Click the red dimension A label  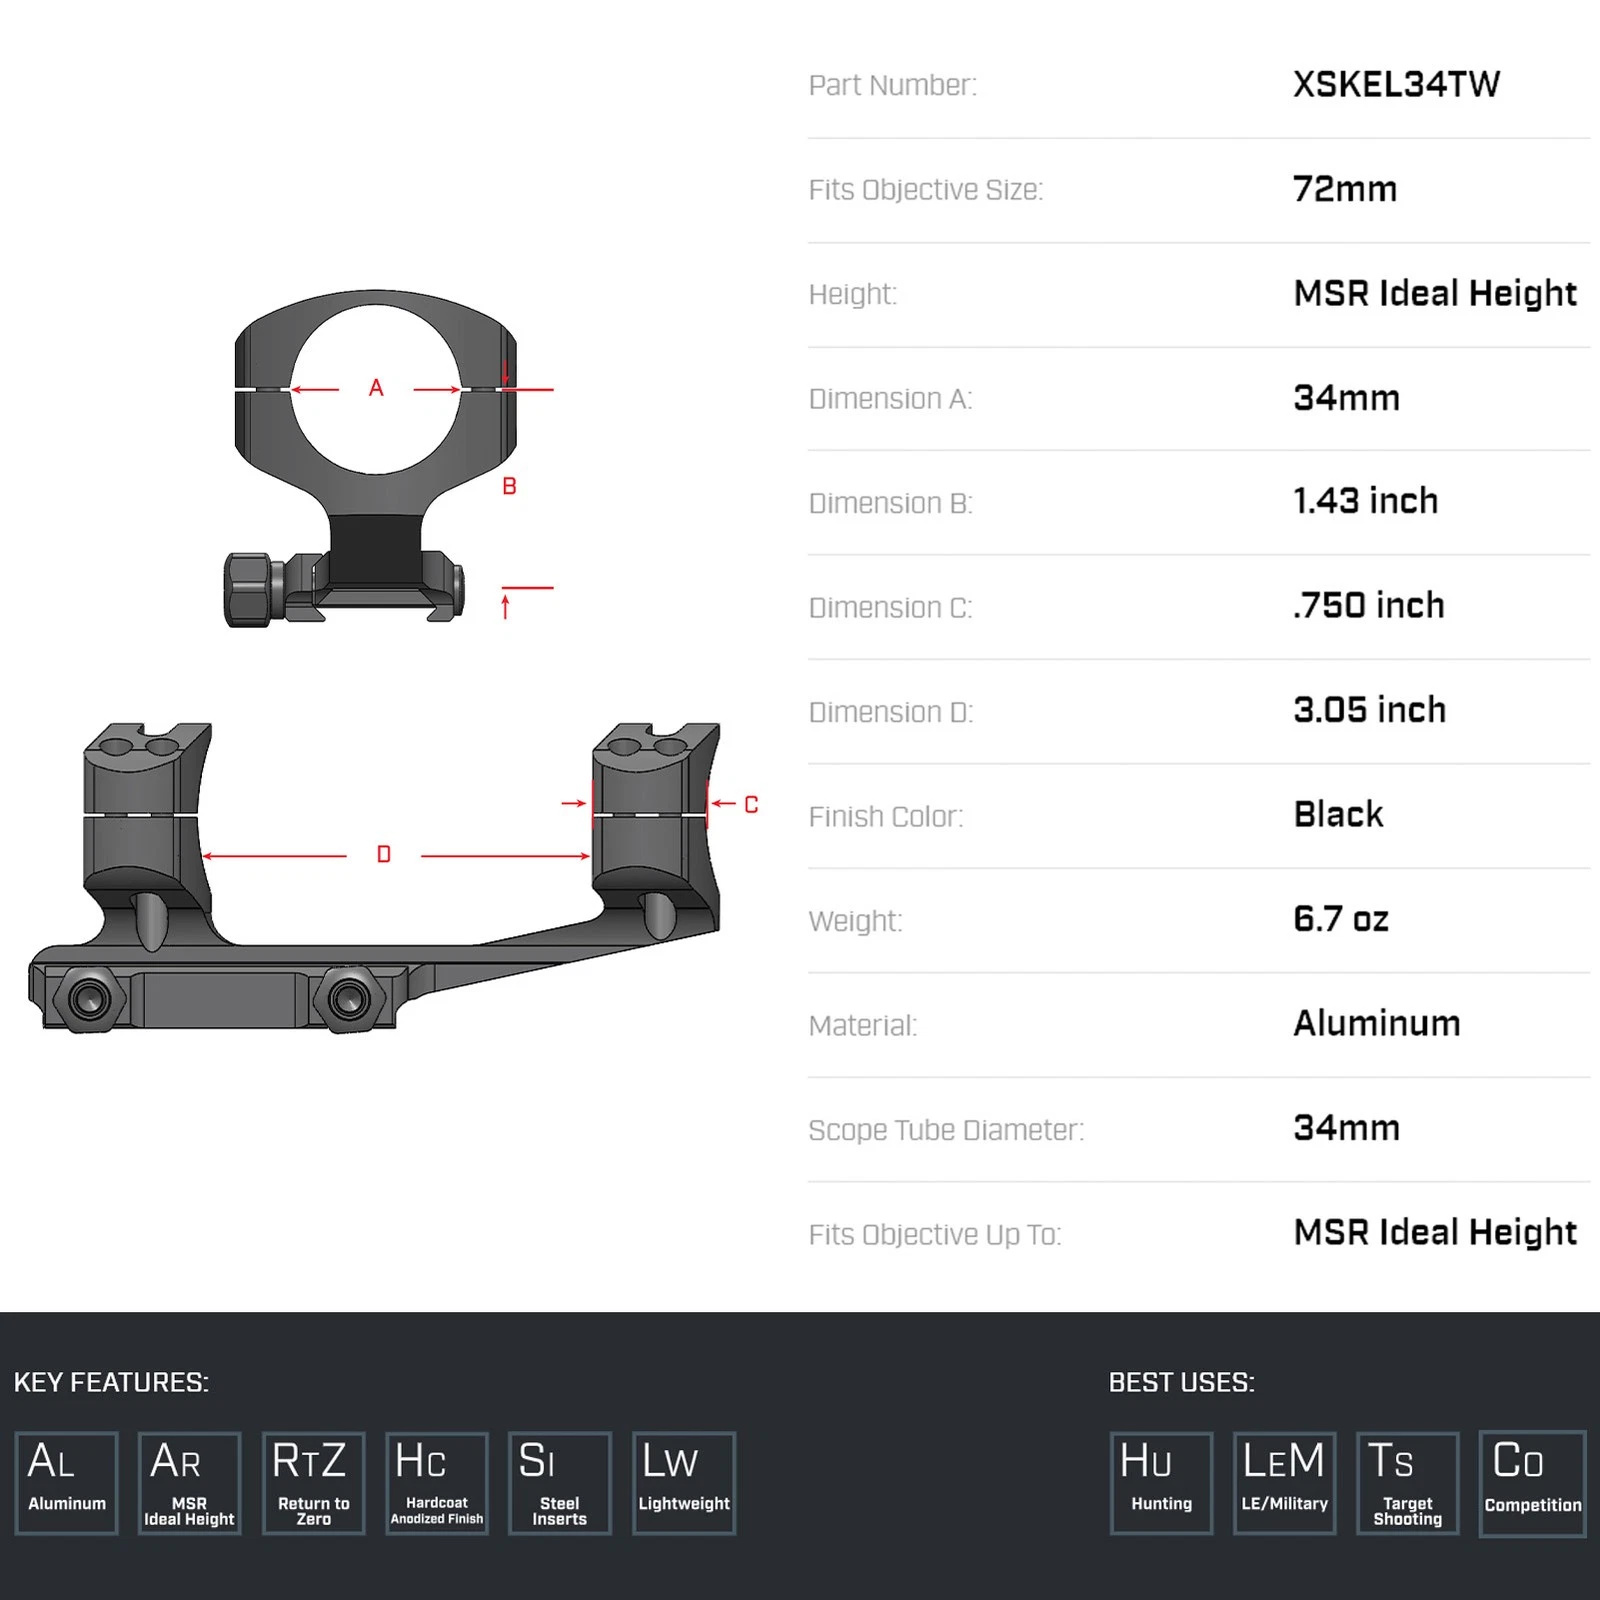pos(376,388)
